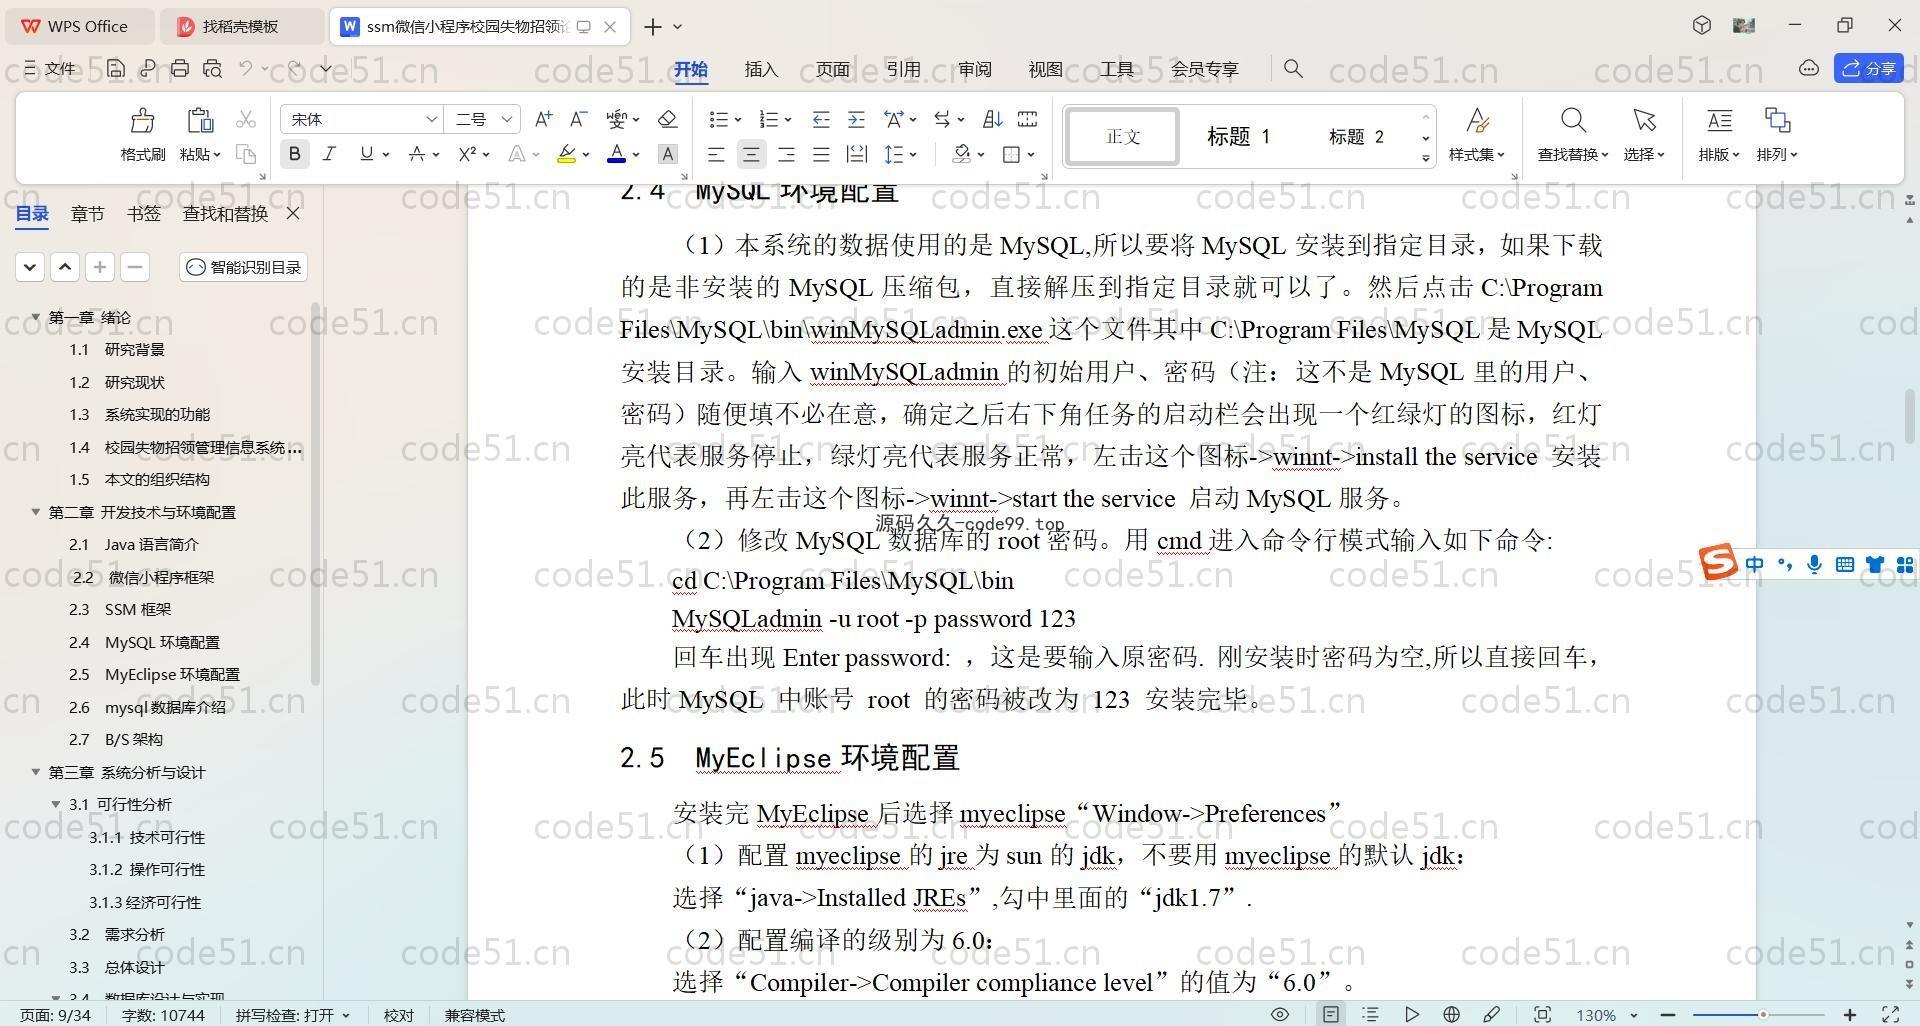Click the Layout (排版) icon
The height and width of the screenshot is (1026, 1920).
[x=1719, y=121]
